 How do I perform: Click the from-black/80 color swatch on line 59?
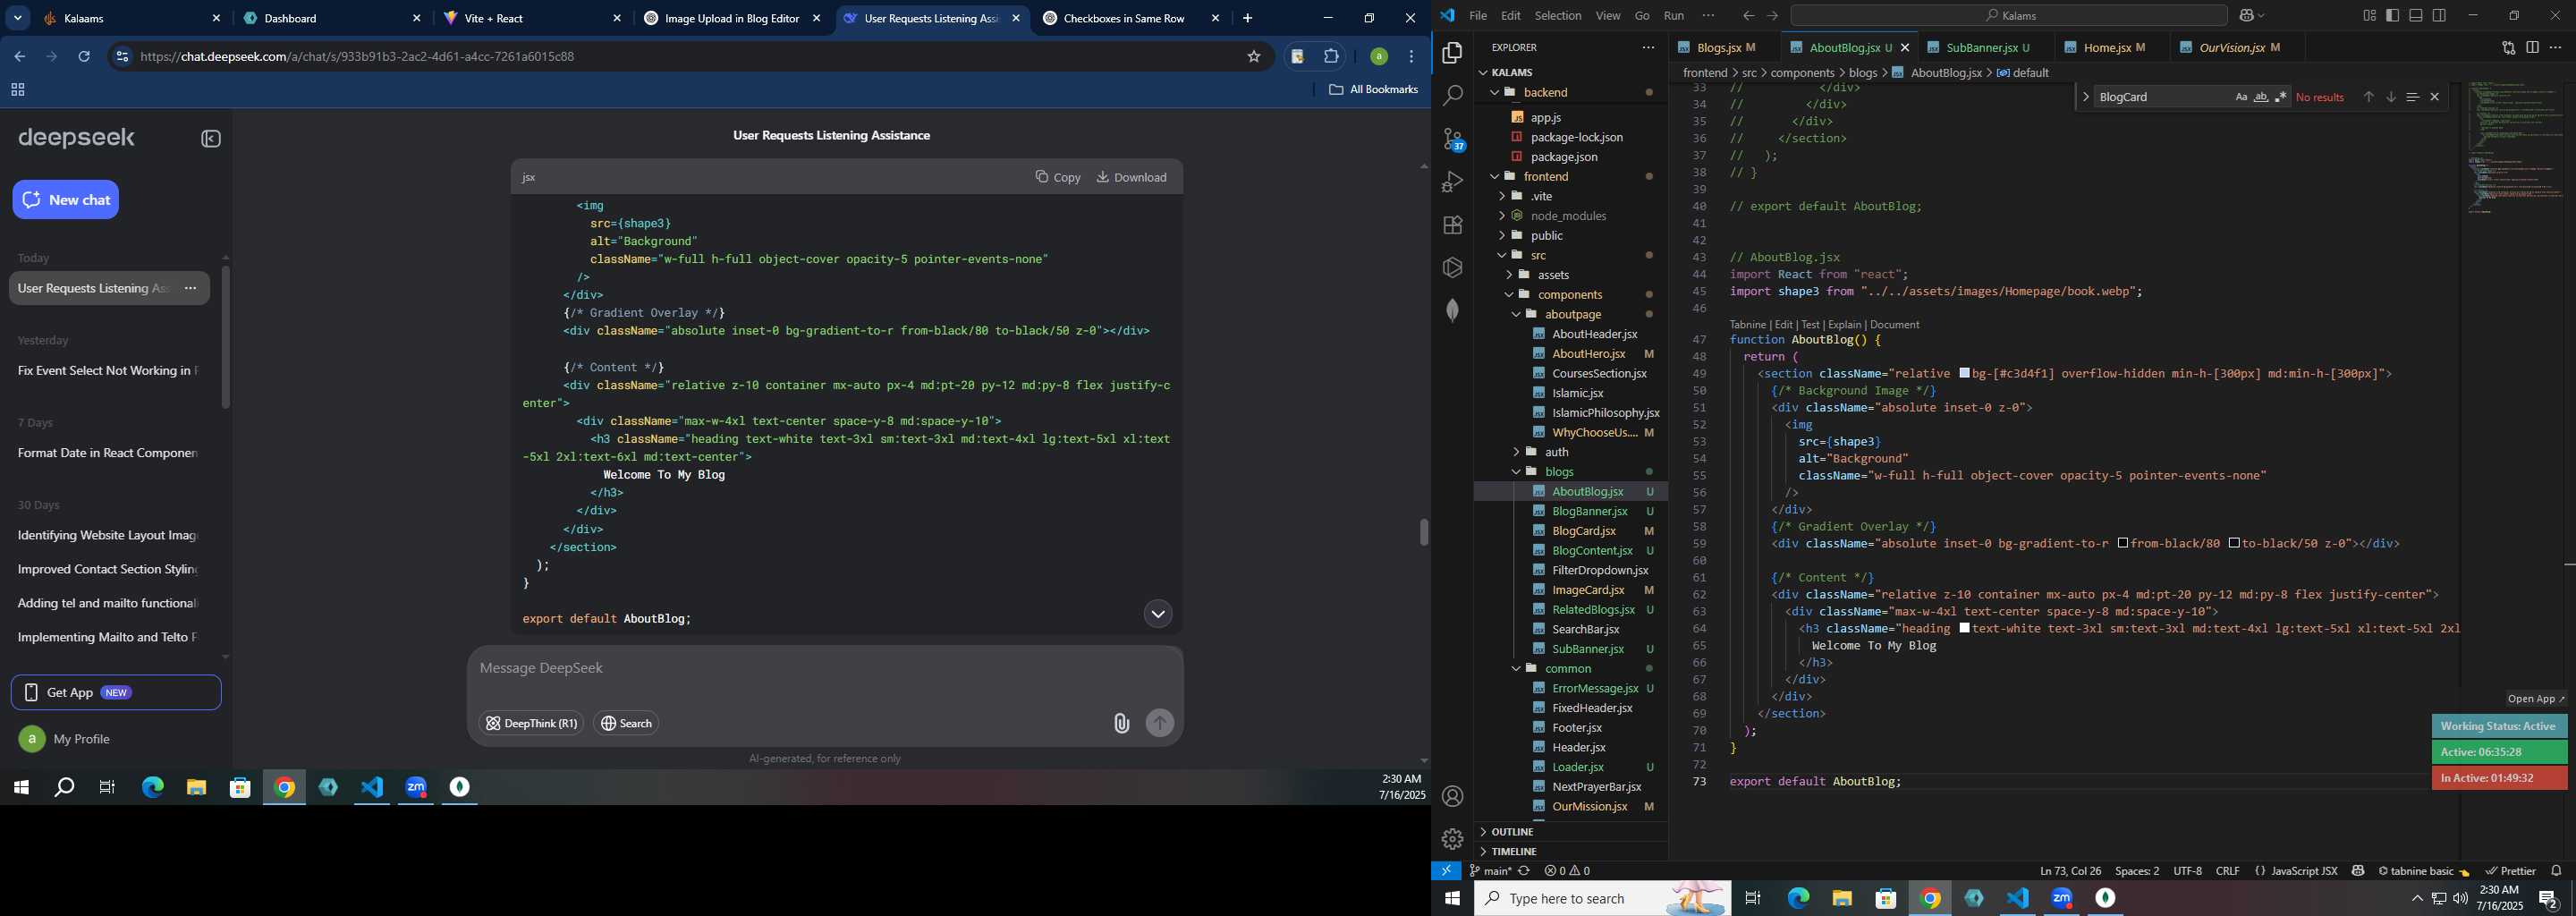click(x=2123, y=543)
